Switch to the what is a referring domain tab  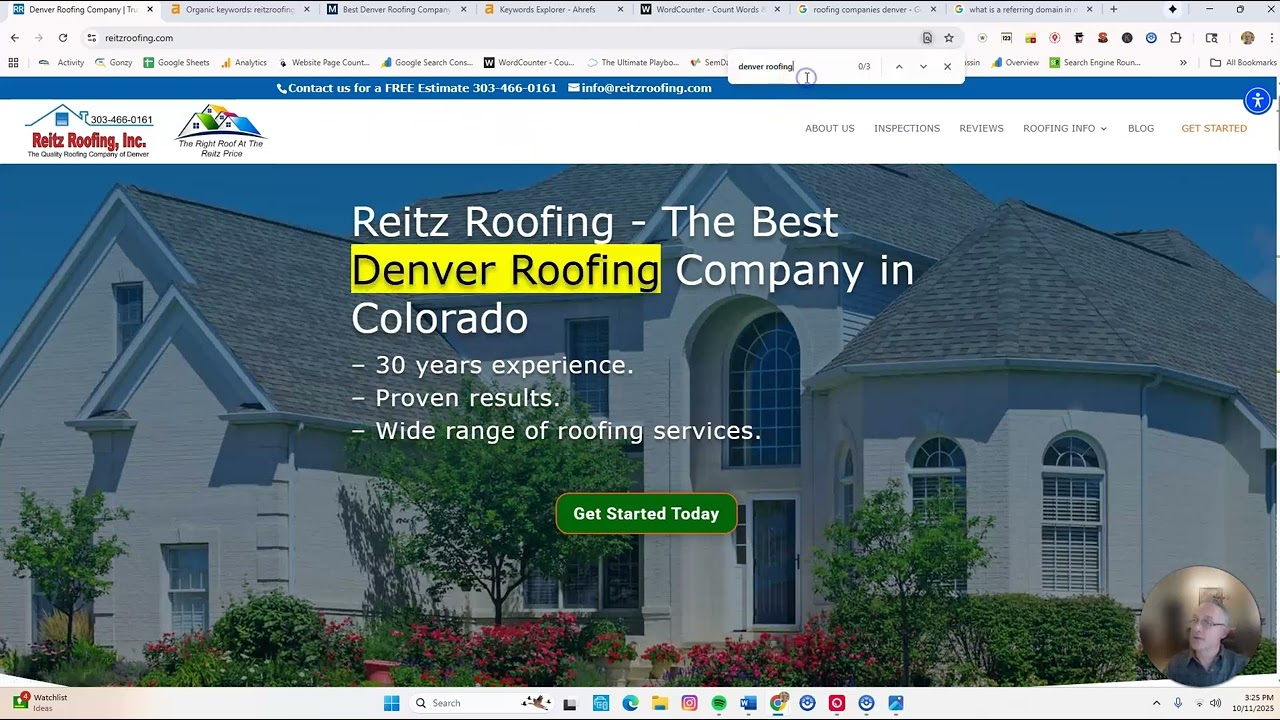[x=1023, y=9]
